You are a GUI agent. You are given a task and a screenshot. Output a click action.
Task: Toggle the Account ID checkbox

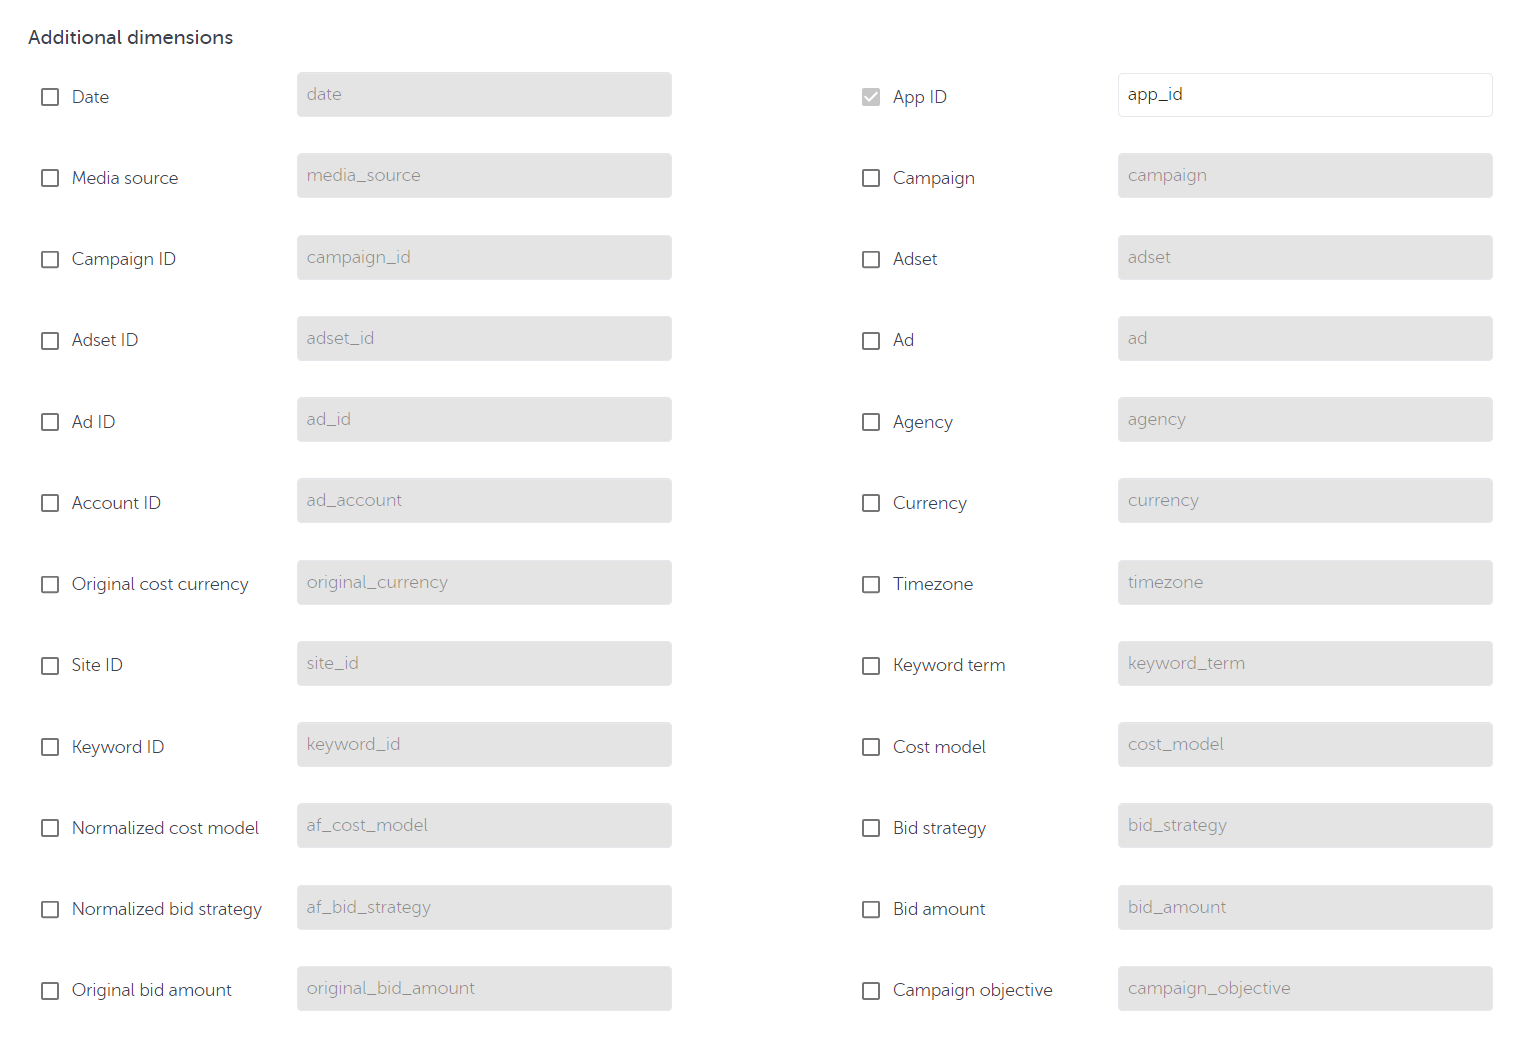tap(50, 503)
